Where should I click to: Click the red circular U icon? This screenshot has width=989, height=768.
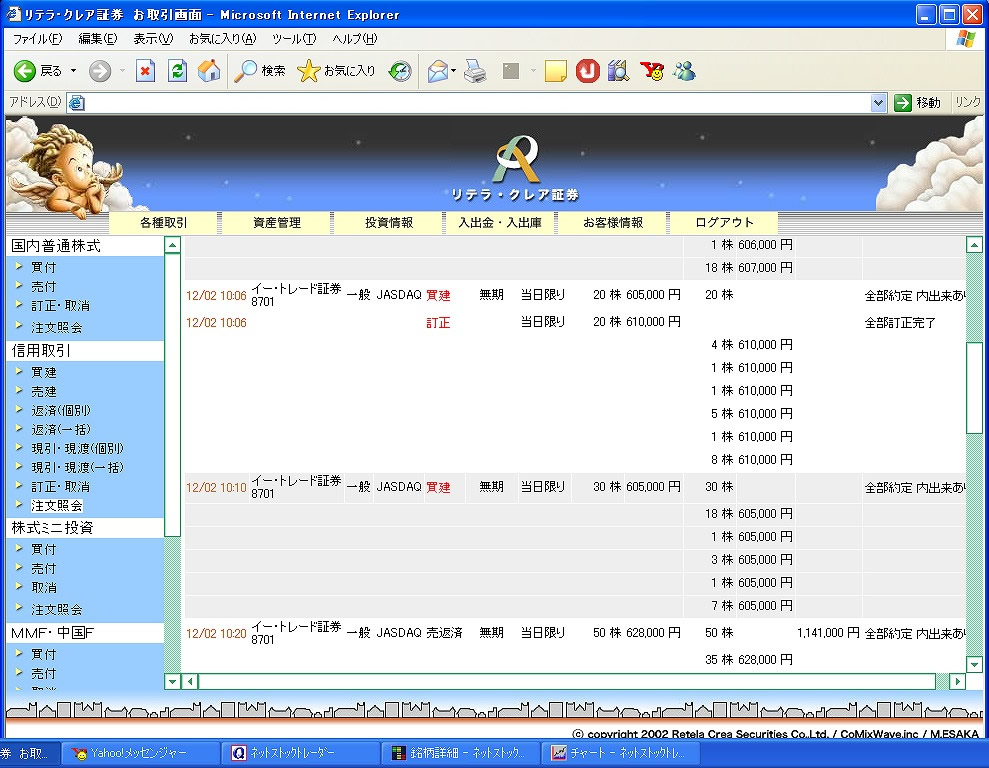point(587,71)
